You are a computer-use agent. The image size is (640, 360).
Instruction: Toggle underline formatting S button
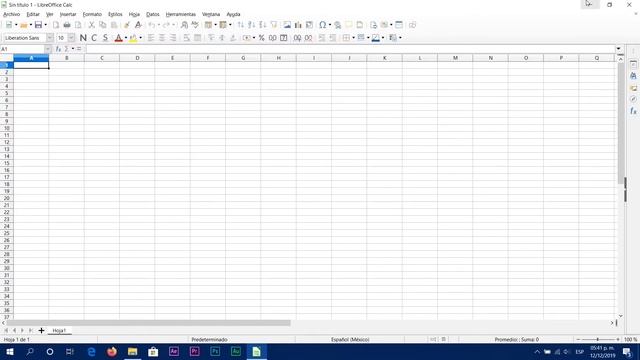click(105, 38)
